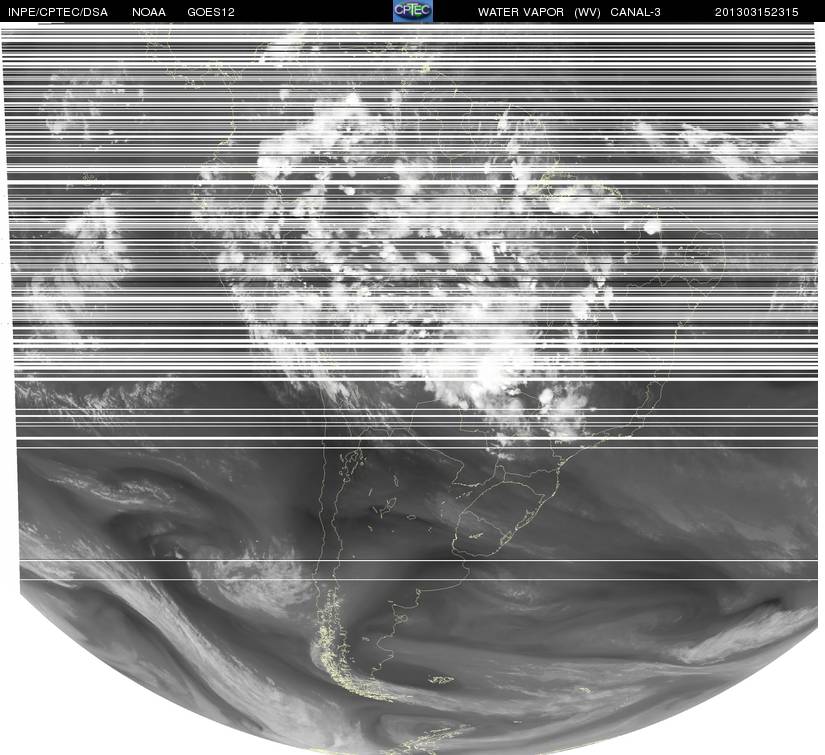Screen dimensions: 825x755
Task: Click the CPTEC logo in header
Action: tap(413, 11)
